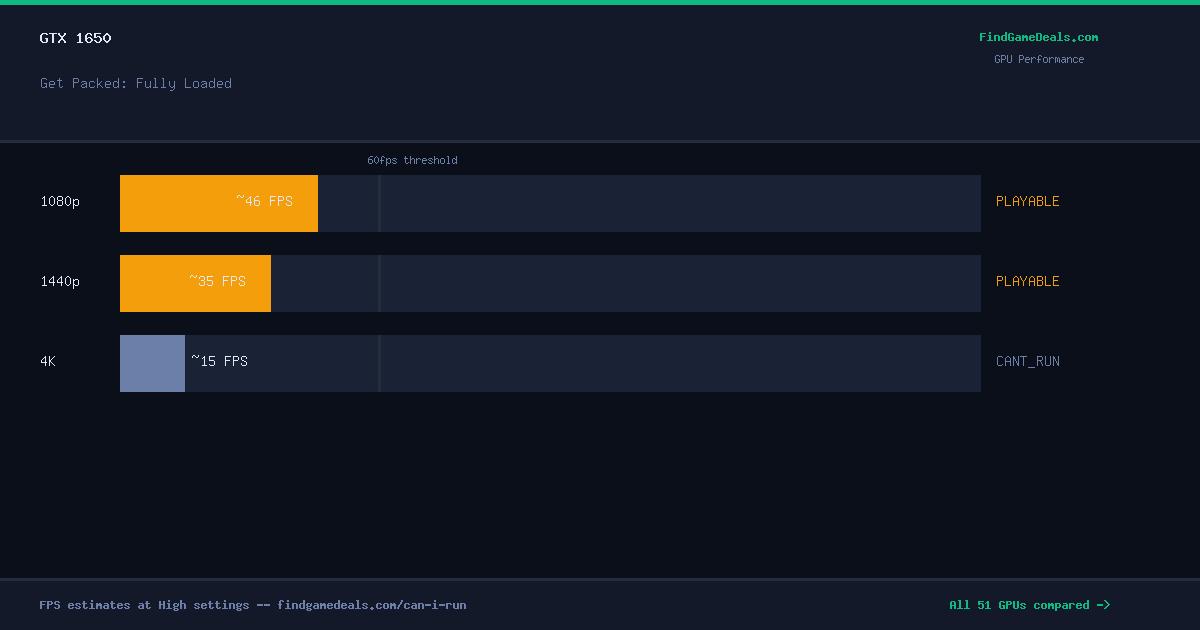The height and width of the screenshot is (630, 1200).
Task: Click the GTX 1650 title
Action: (76, 38)
